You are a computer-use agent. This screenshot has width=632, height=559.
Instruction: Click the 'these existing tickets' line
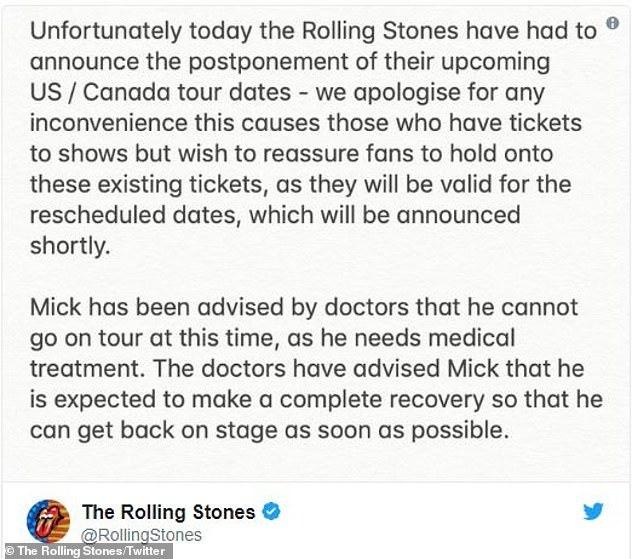tap(301, 184)
